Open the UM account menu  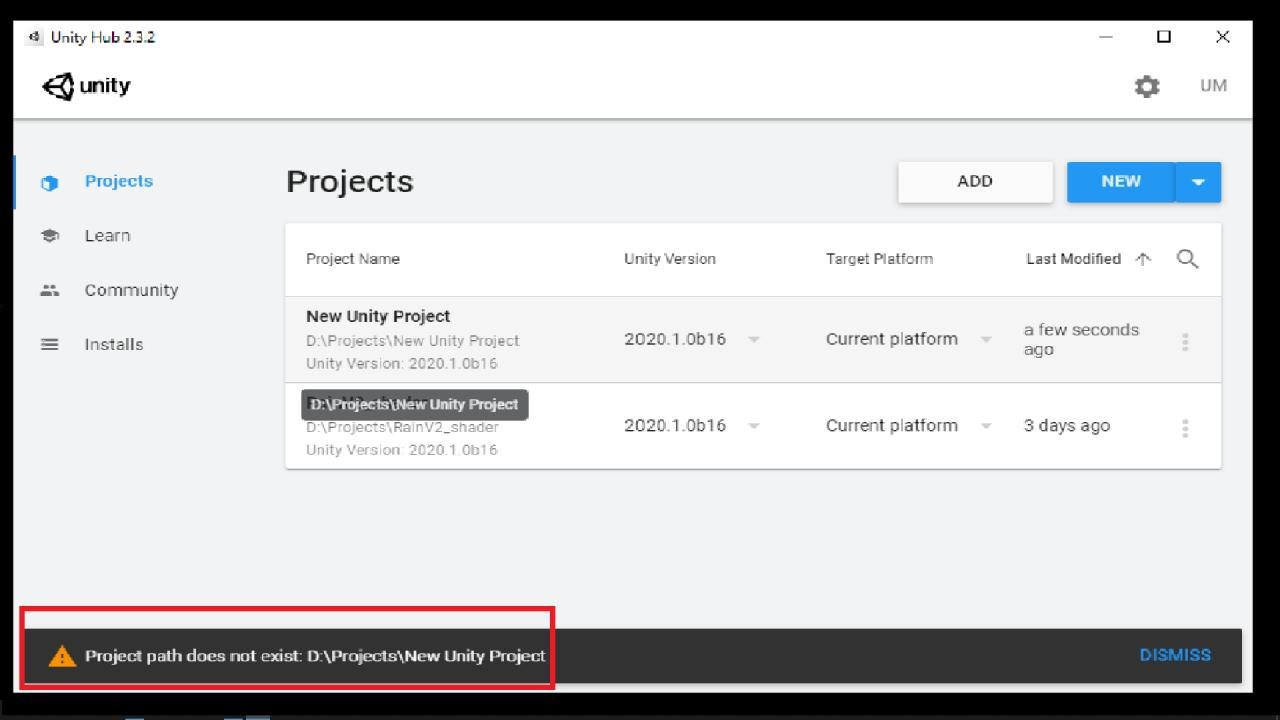point(1213,86)
